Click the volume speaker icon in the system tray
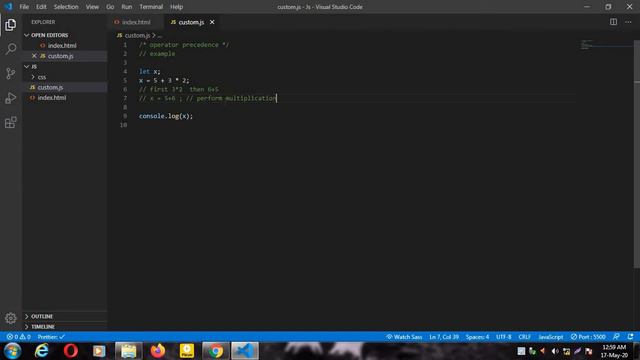Image resolution: width=640 pixels, height=360 pixels. point(555,351)
